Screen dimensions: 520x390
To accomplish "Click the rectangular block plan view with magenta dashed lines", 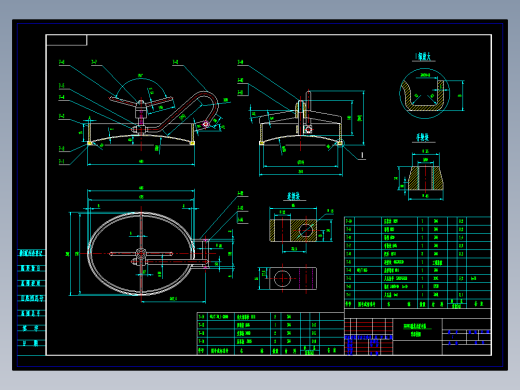I will [x=293, y=278].
